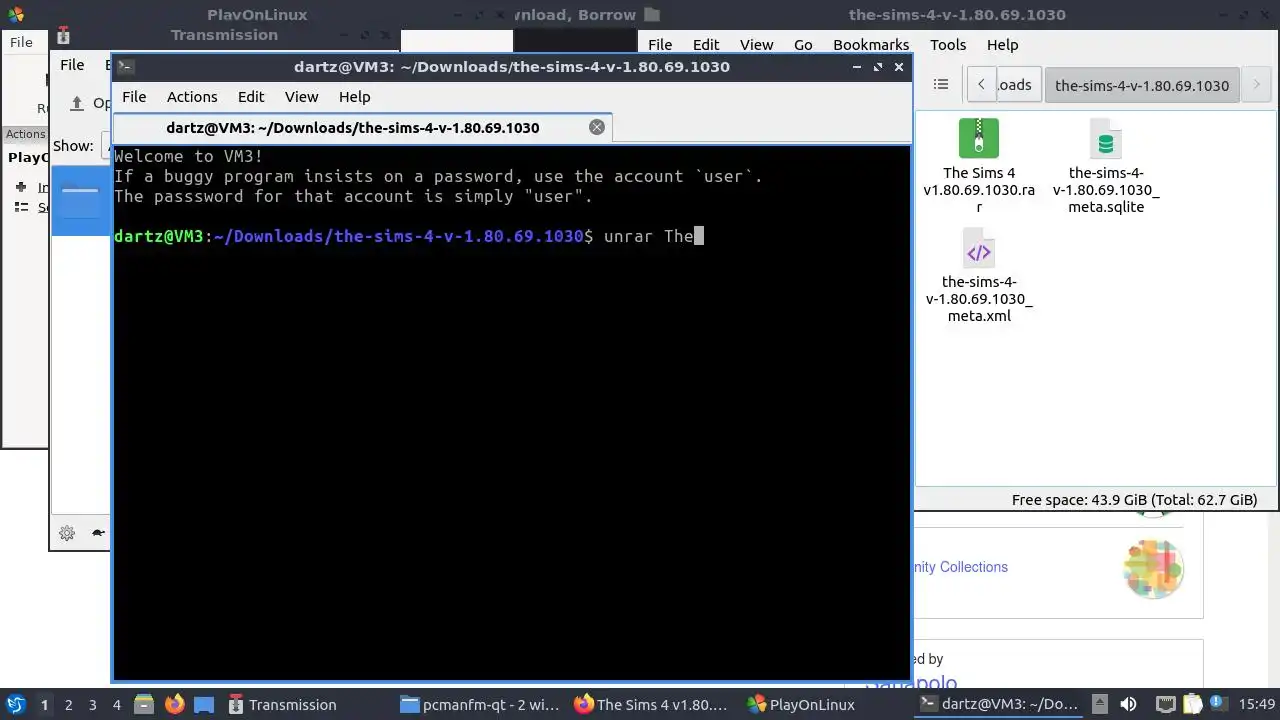
Task: Click the colorful collection thumbnail in browser
Action: pyautogui.click(x=1153, y=568)
